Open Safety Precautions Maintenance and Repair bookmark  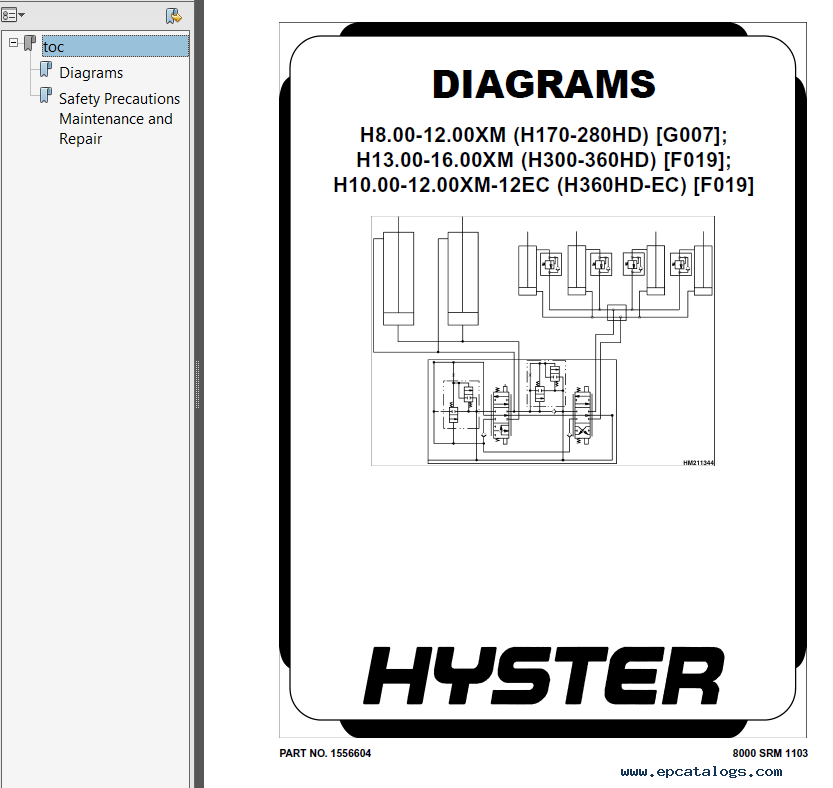coord(119,118)
